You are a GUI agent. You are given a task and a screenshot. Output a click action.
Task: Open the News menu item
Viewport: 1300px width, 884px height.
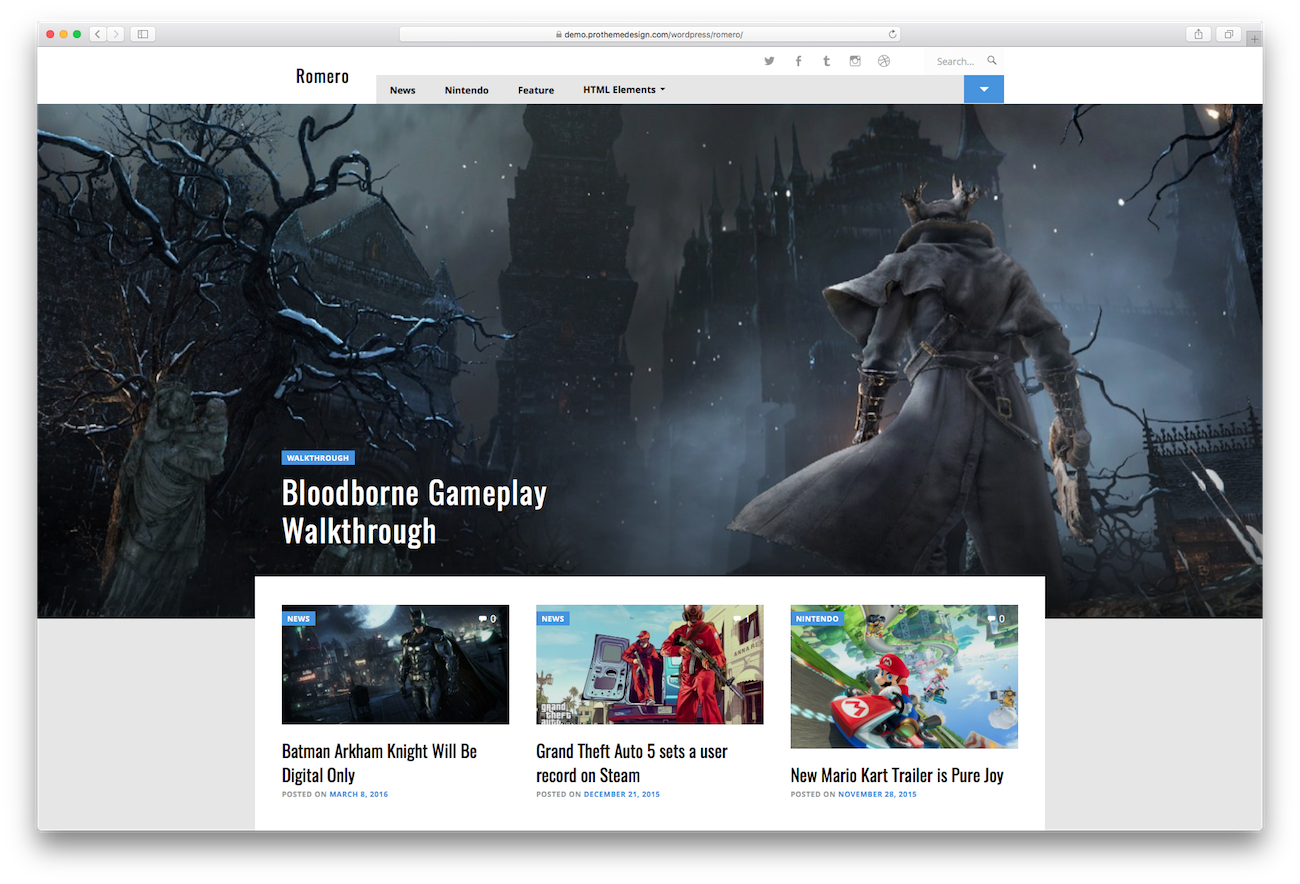[x=403, y=90]
